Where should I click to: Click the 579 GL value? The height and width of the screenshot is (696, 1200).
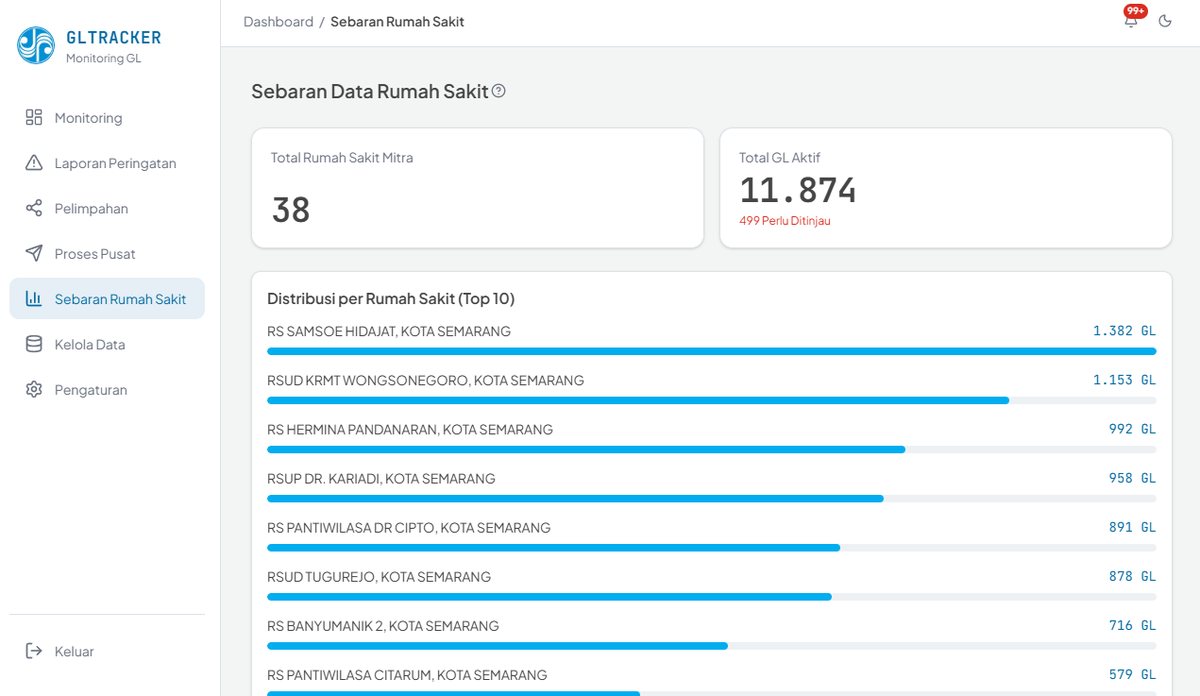[x=1132, y=674]
